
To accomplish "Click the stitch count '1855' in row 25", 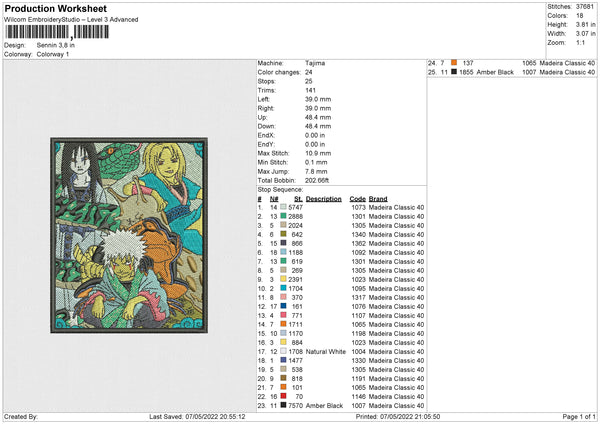I will click(466, 72).
